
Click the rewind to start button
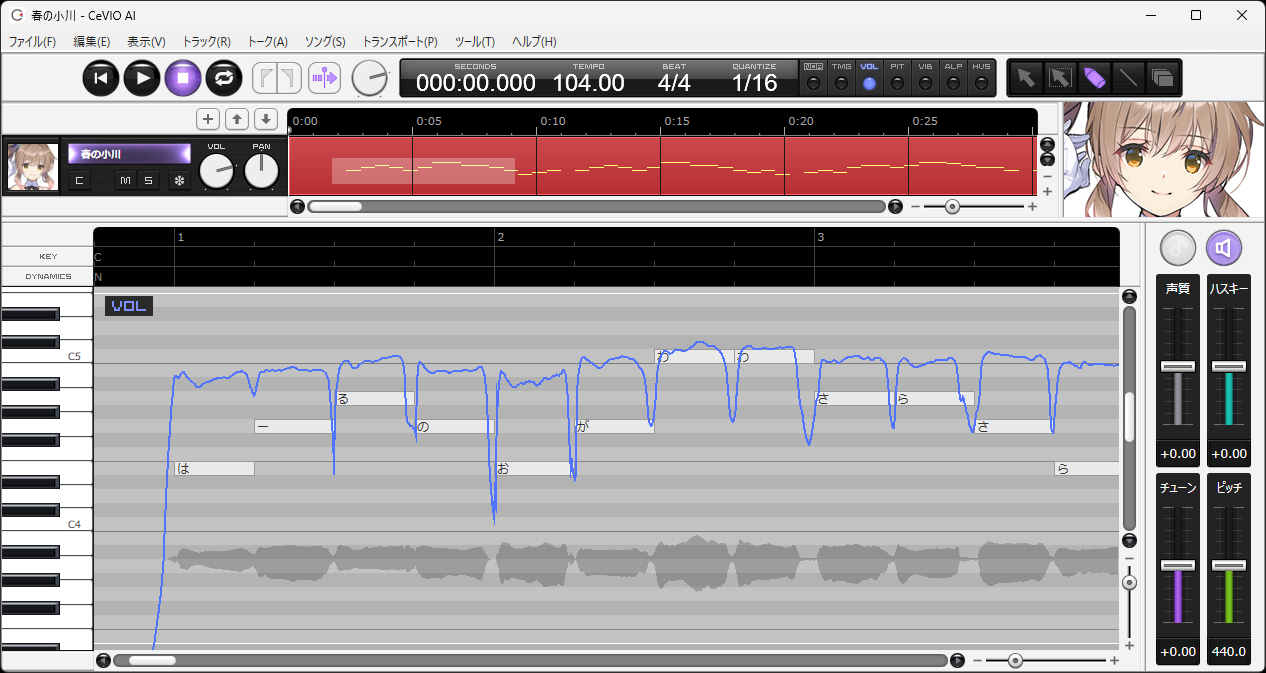(101, 77)
